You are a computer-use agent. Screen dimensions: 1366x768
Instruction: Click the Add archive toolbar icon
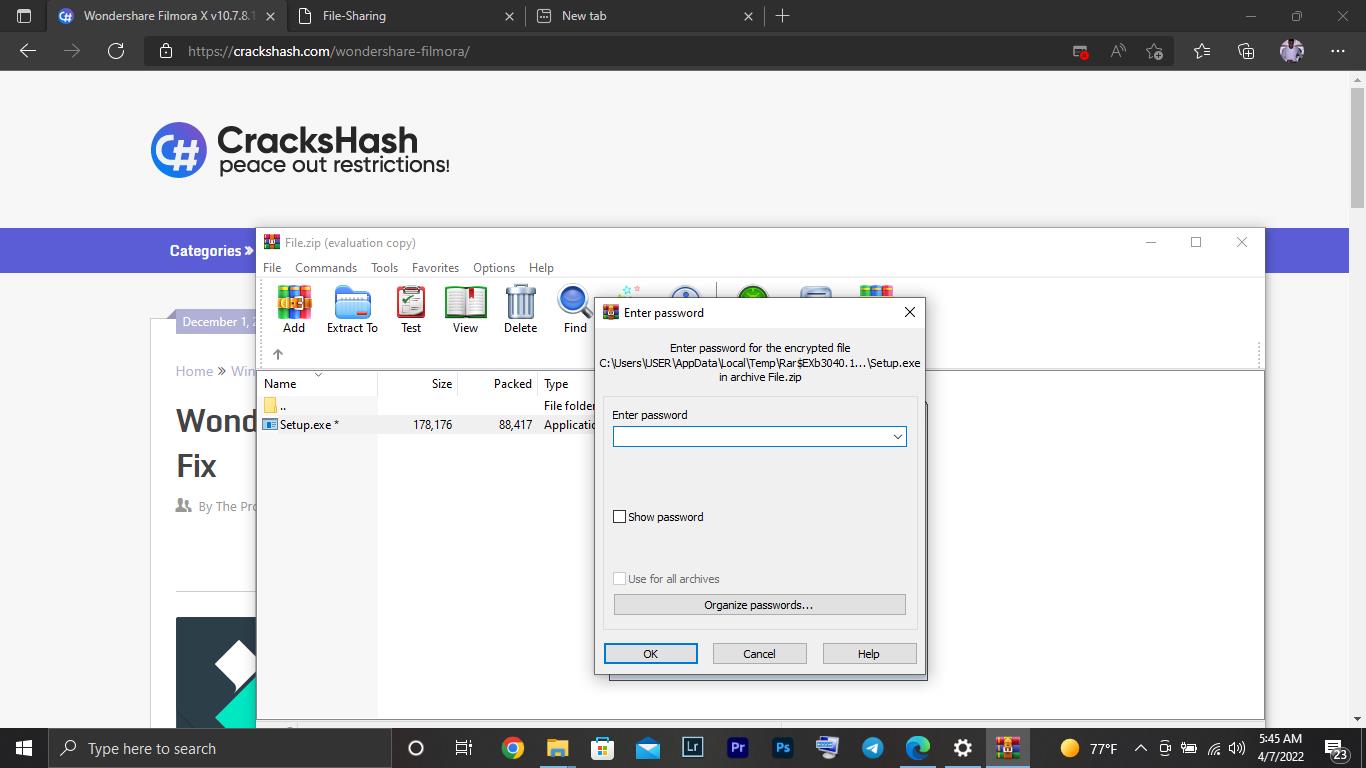[x=294, y=308]
